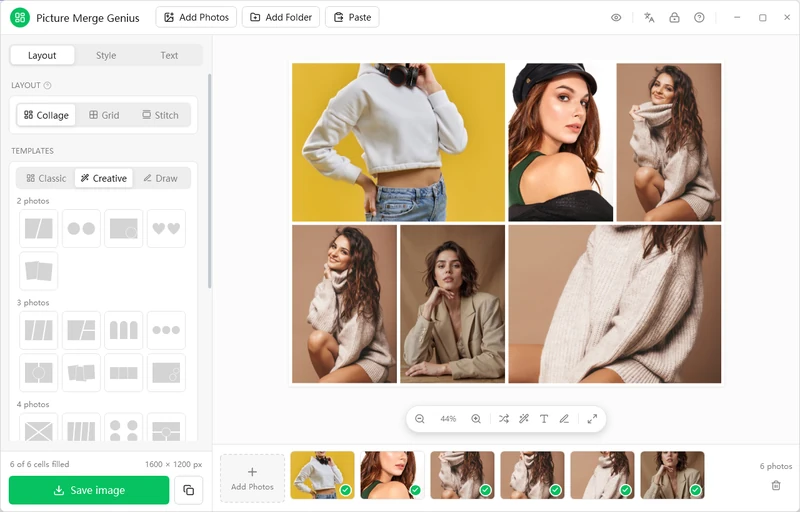Open the Draw templates tab

[x=161, y=178]
